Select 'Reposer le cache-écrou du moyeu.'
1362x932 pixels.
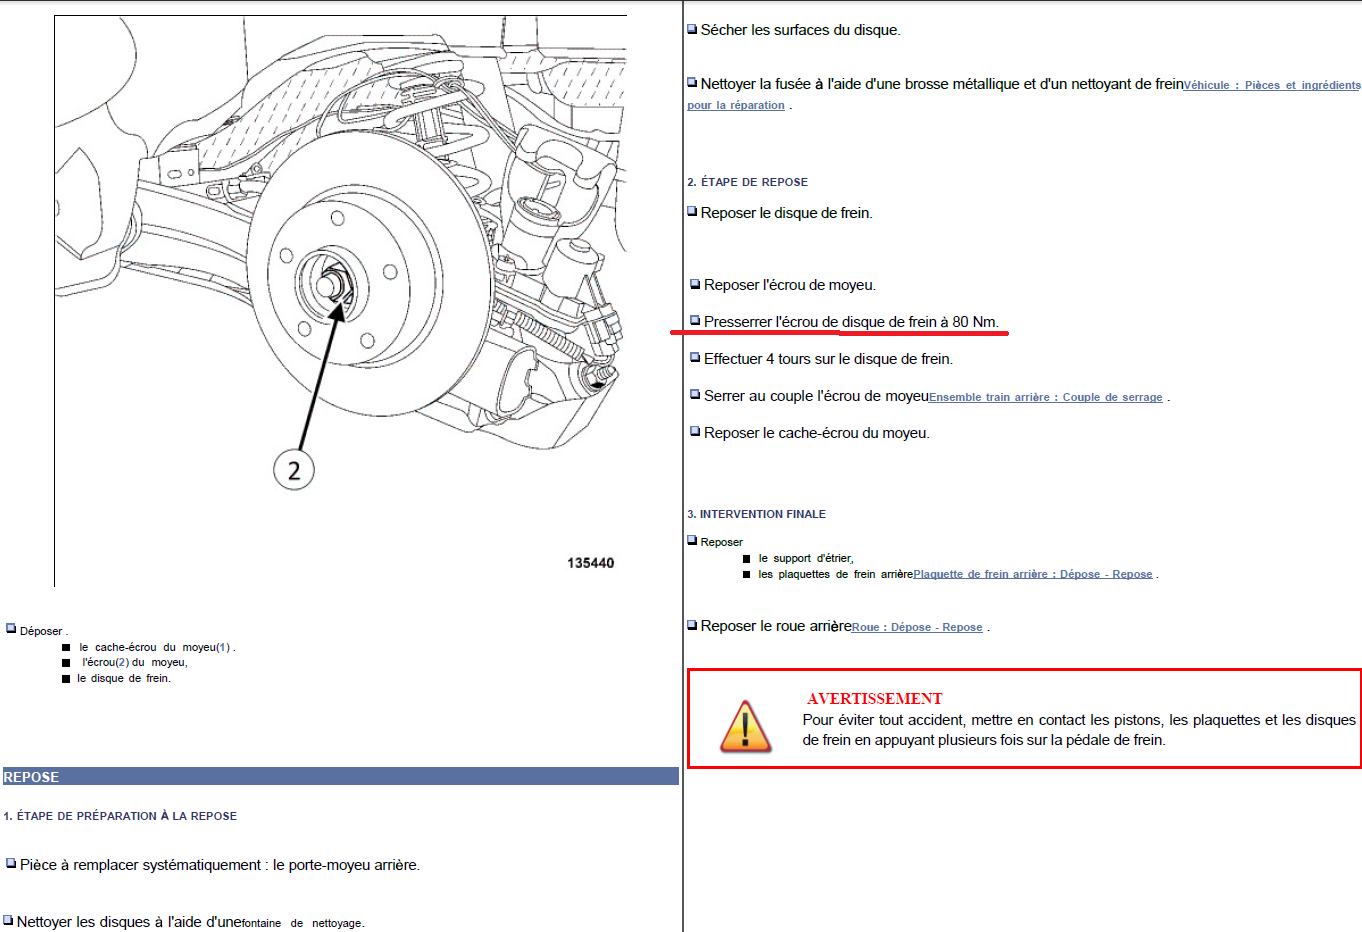pyautogui.click(x=816, y=433)
